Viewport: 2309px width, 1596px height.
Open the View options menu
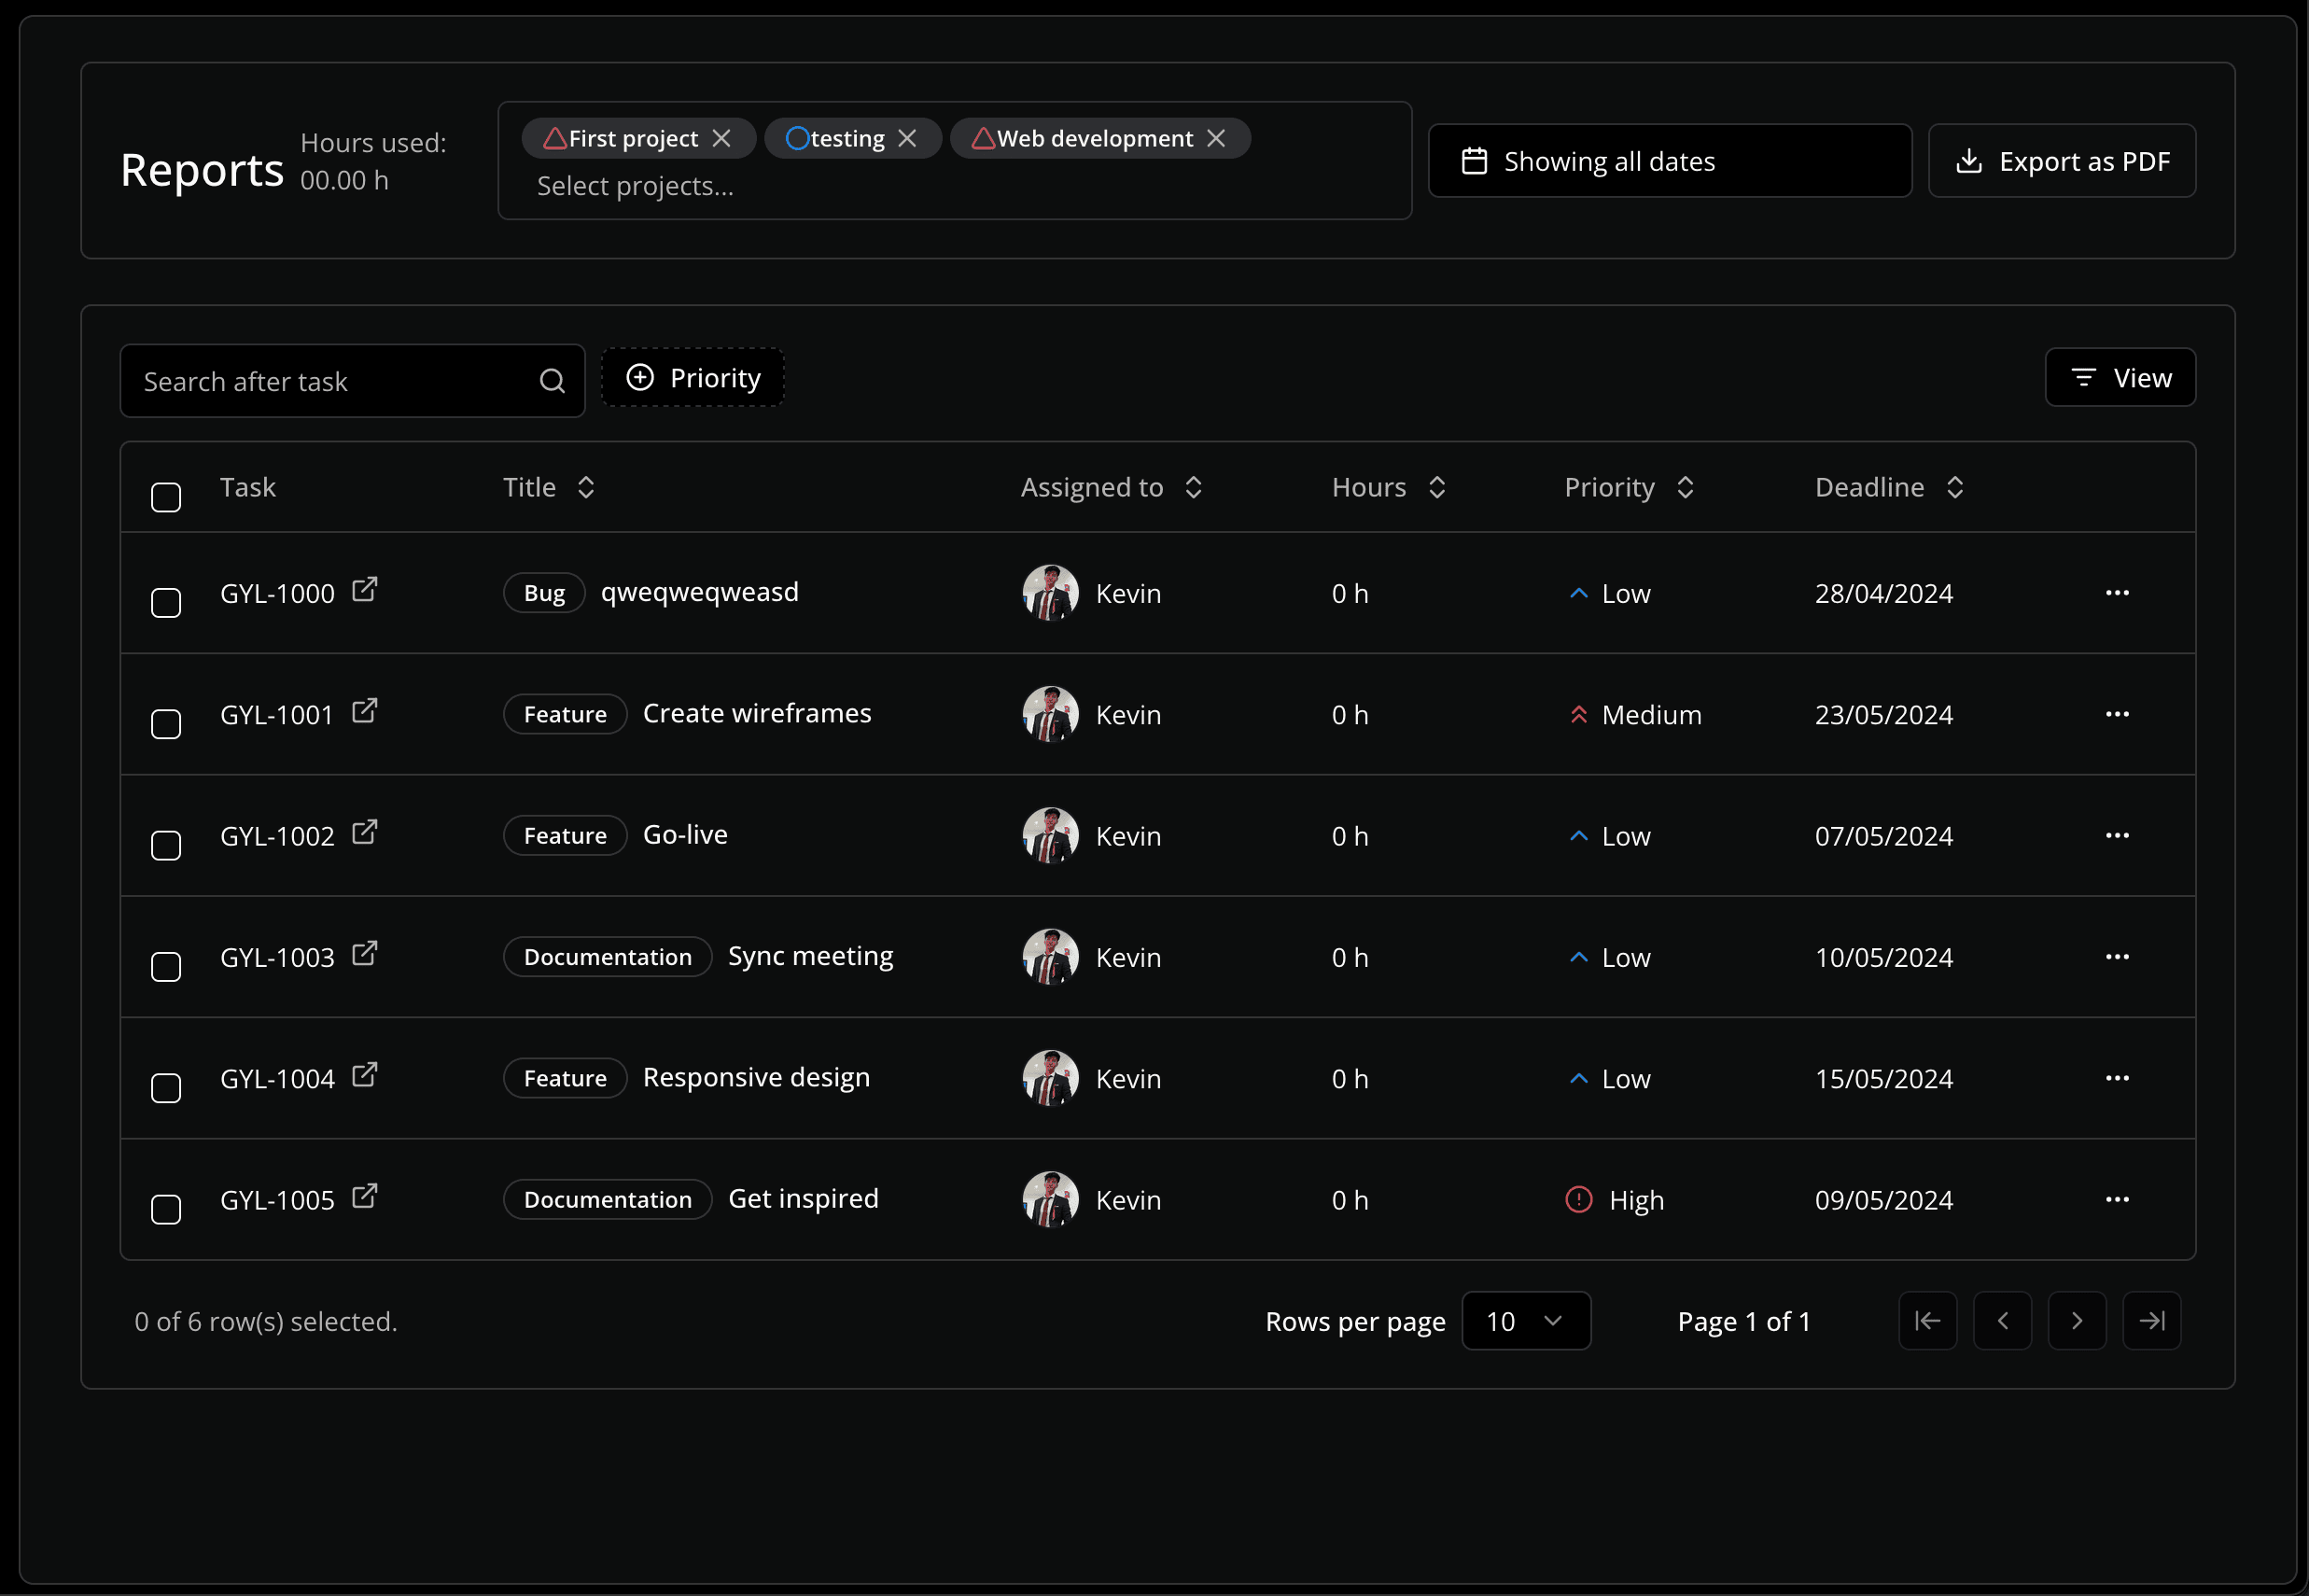click(2120, 377)
